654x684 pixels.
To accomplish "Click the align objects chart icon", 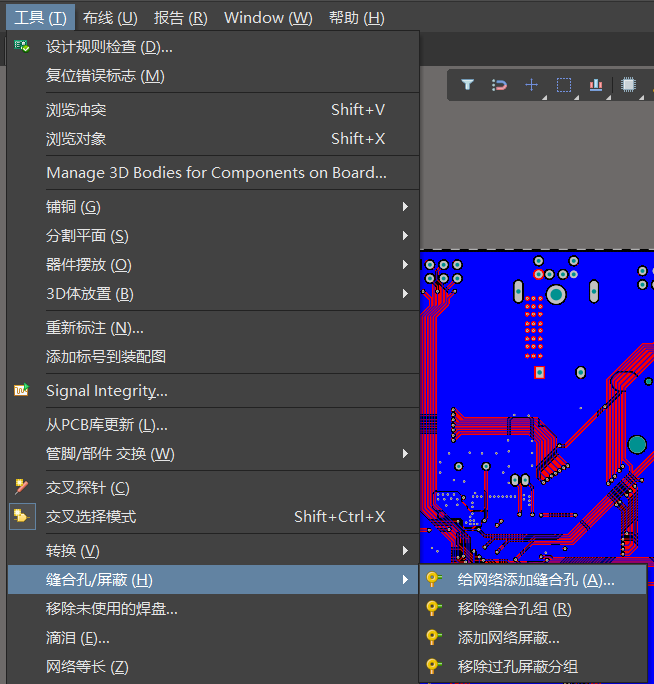I will (596, 85).
